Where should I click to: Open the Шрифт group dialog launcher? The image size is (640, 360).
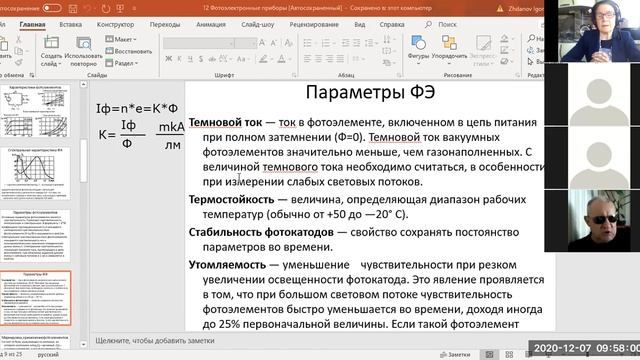coord(294,75)
